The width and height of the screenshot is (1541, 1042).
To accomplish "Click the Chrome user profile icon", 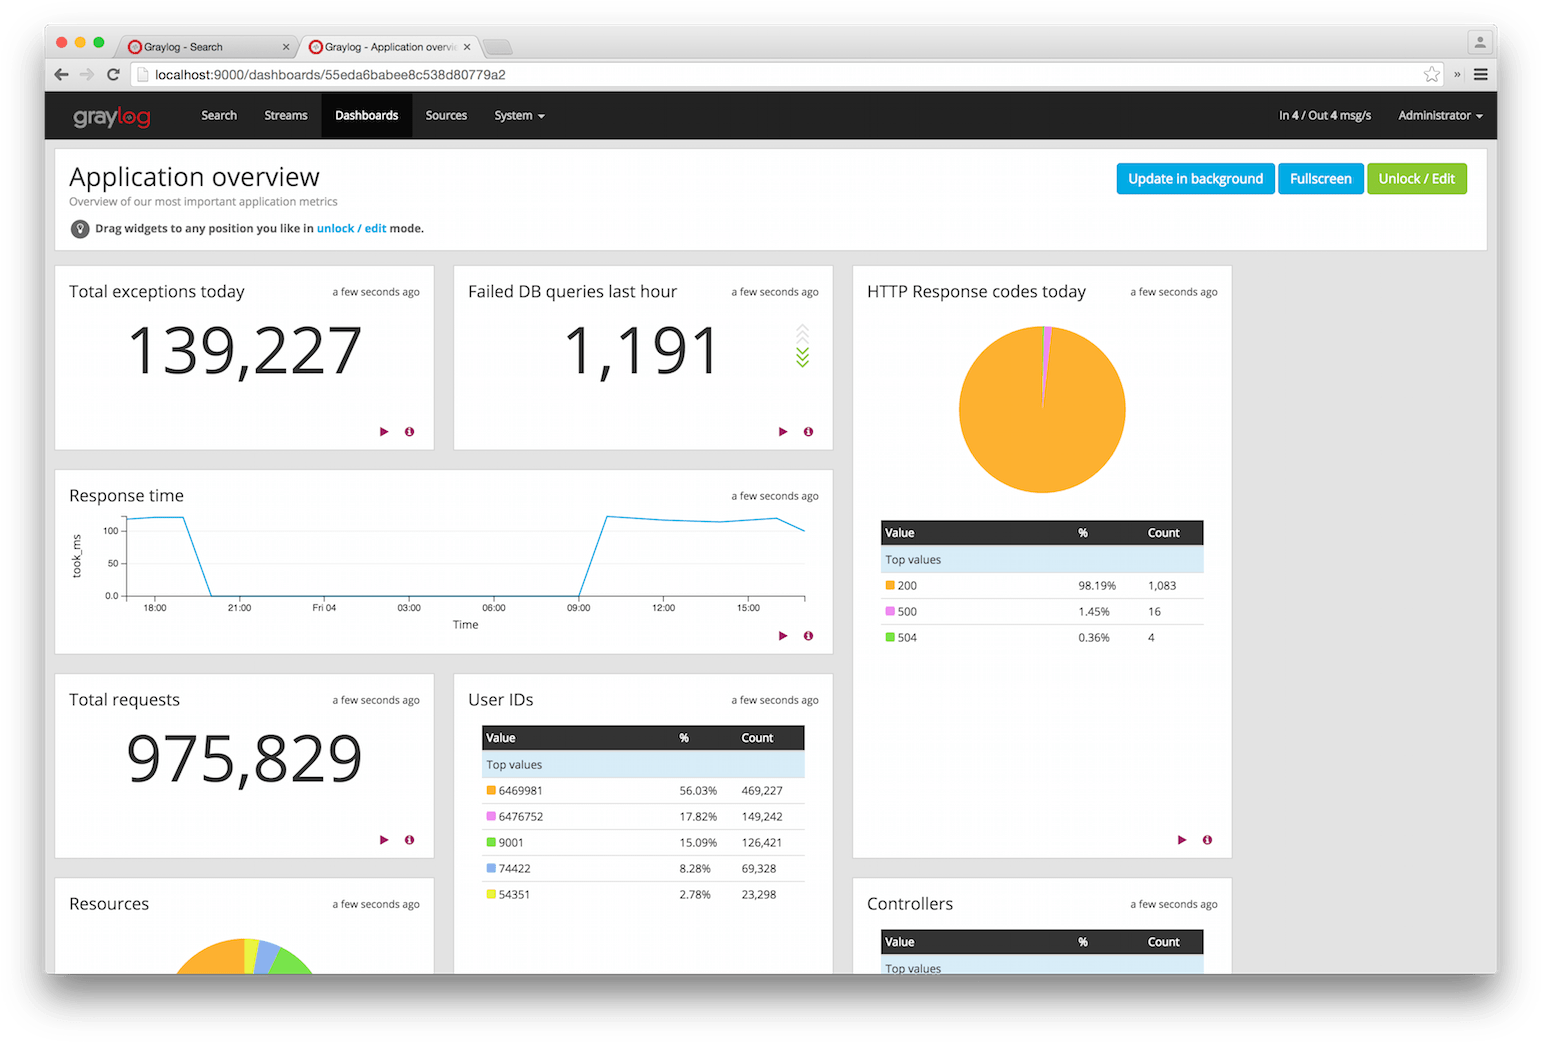I will 1481,42.
